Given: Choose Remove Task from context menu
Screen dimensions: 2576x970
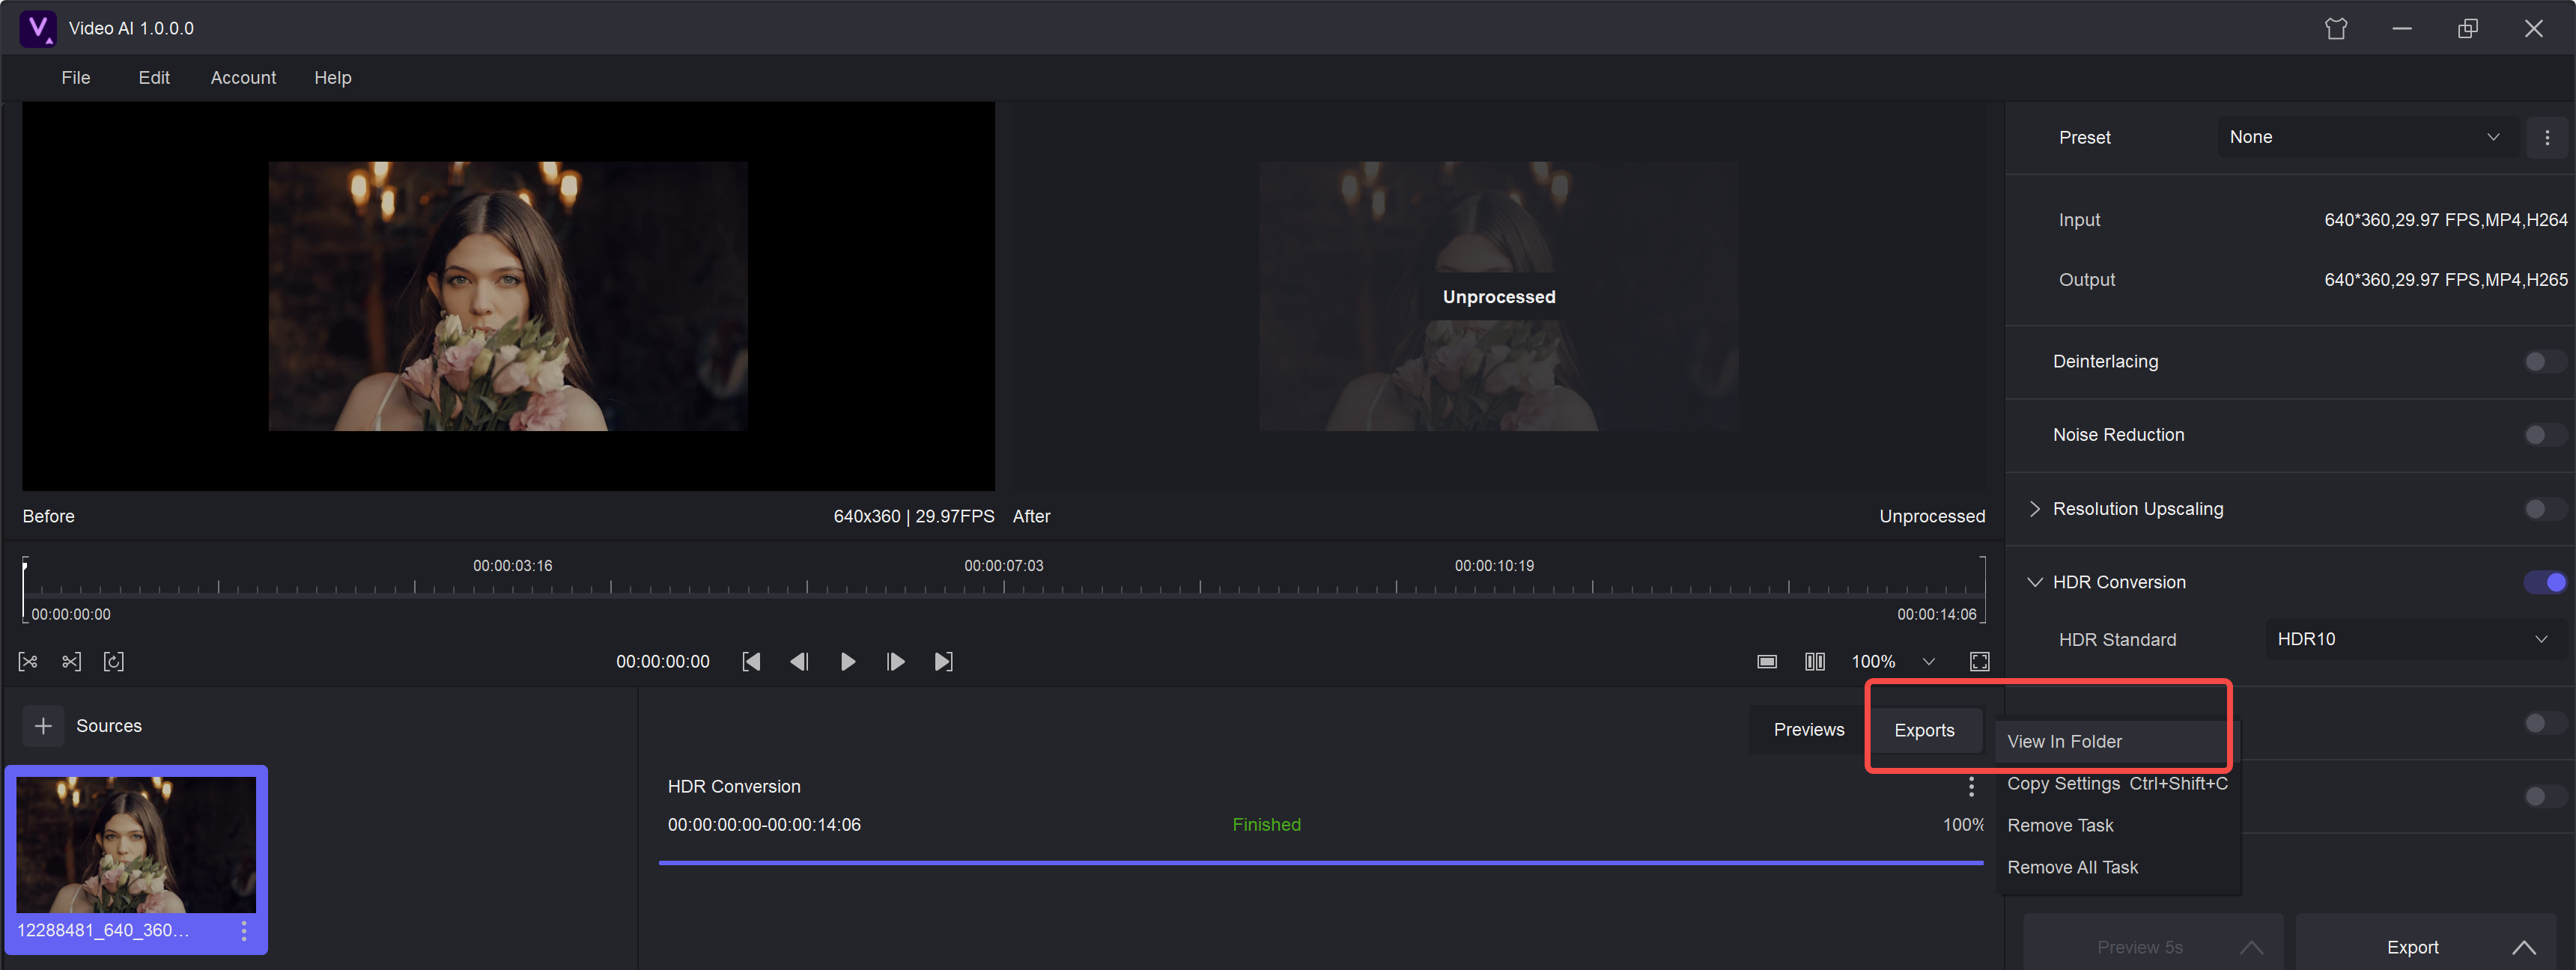Looking at the screenshot, I should [2117, 826].
